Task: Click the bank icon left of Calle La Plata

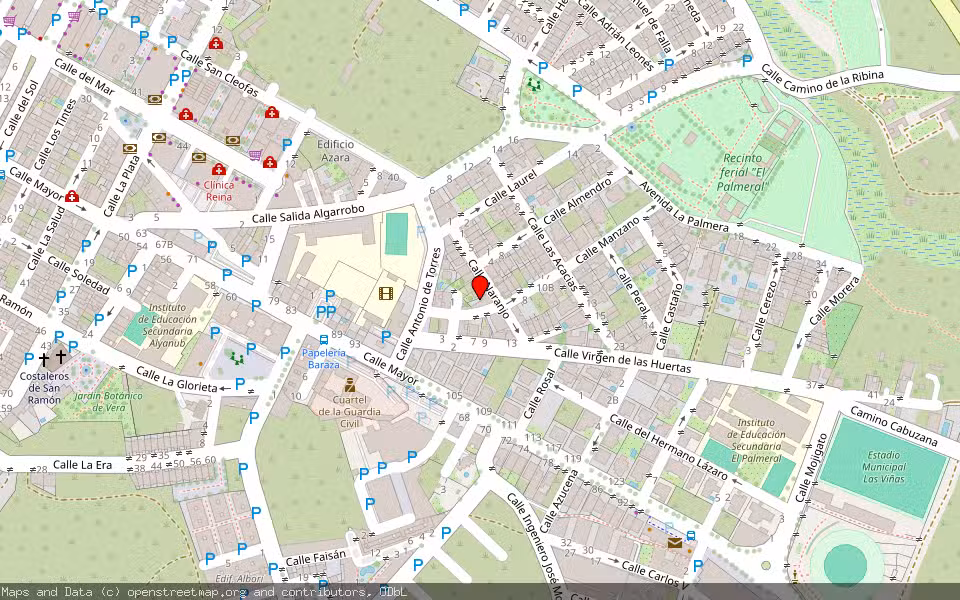Action: coord(129,148)
